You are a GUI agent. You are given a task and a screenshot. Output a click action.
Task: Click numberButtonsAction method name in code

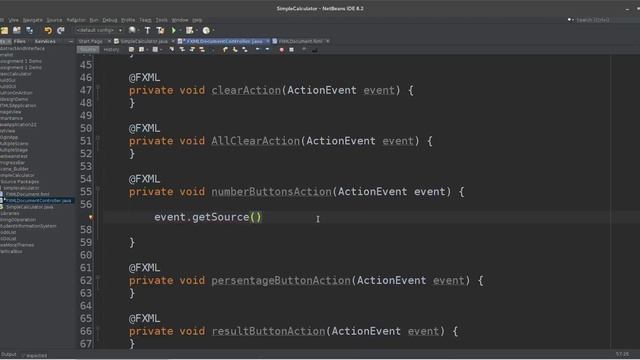pyautogui.click(x=271, y=192)
